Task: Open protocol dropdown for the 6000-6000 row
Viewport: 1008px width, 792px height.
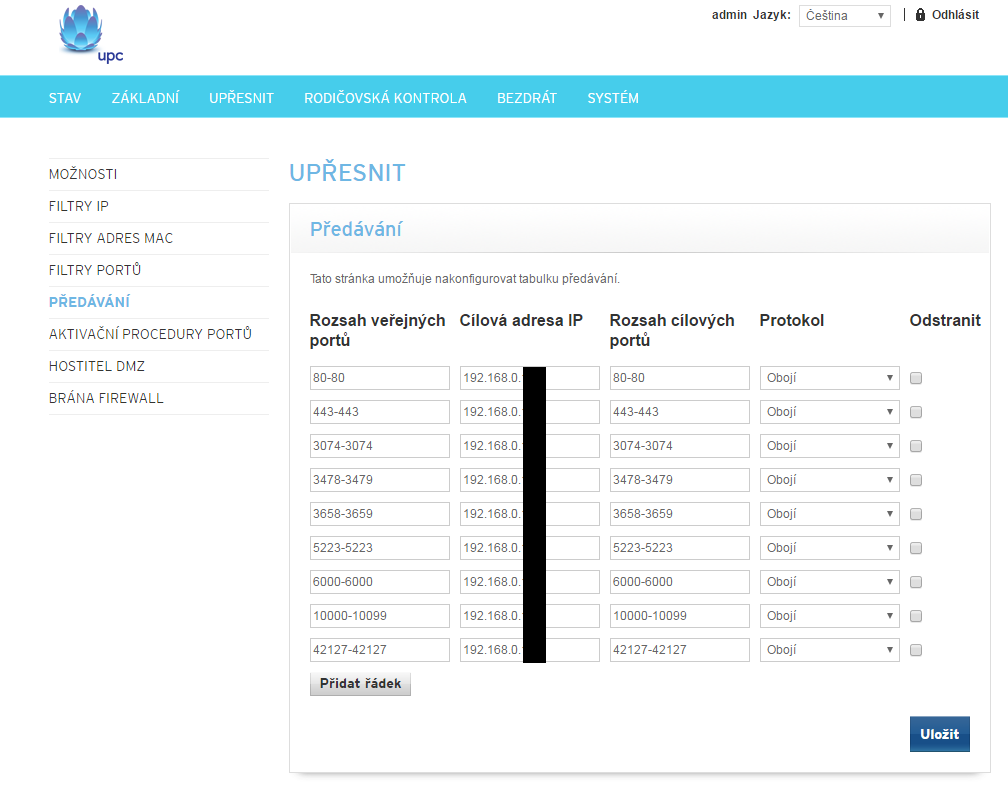Action: point(829,582)
